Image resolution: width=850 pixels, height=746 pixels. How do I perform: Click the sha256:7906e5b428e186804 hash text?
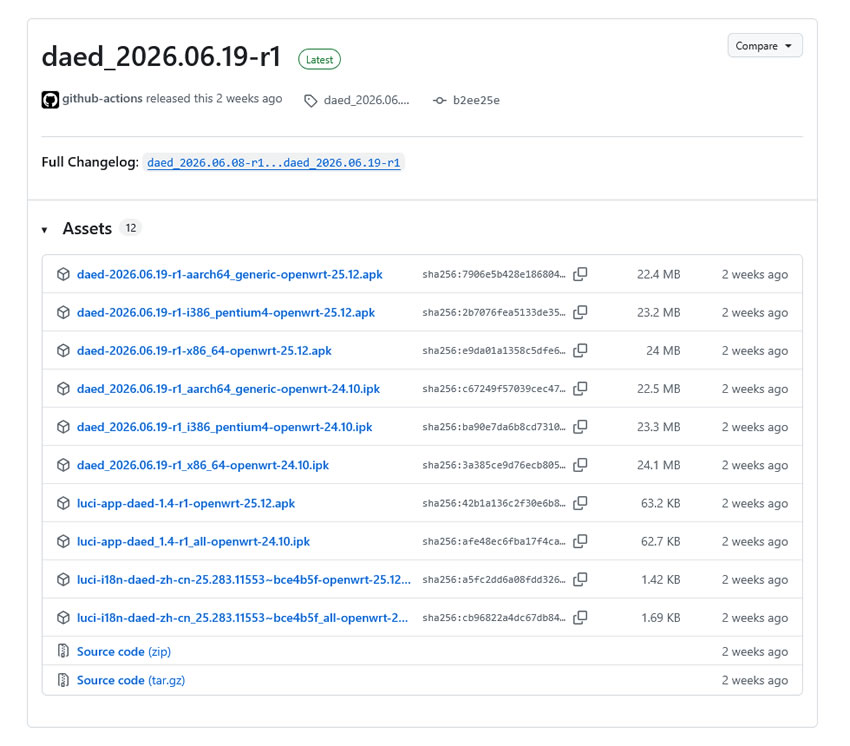tap(493, 274)
